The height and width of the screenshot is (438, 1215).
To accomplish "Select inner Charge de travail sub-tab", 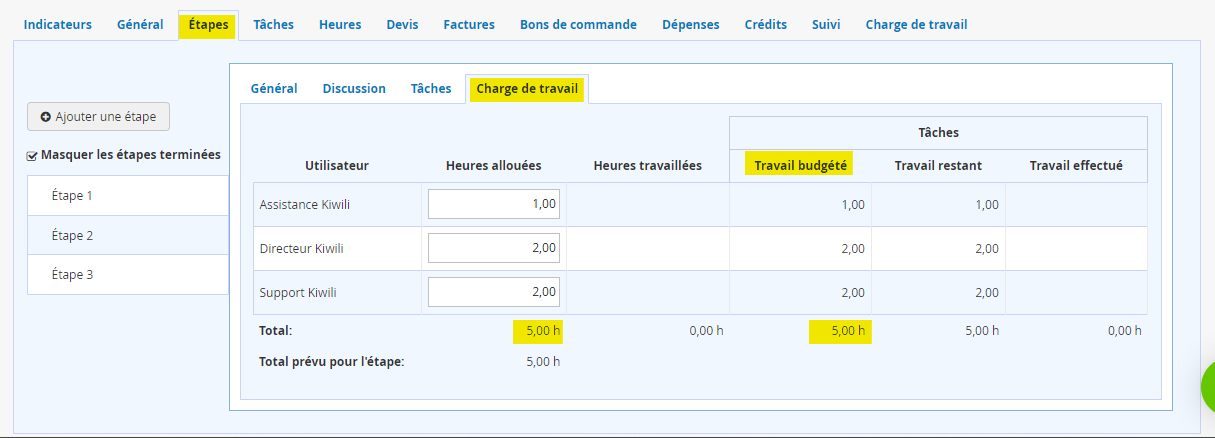I will tap(527, 88).
